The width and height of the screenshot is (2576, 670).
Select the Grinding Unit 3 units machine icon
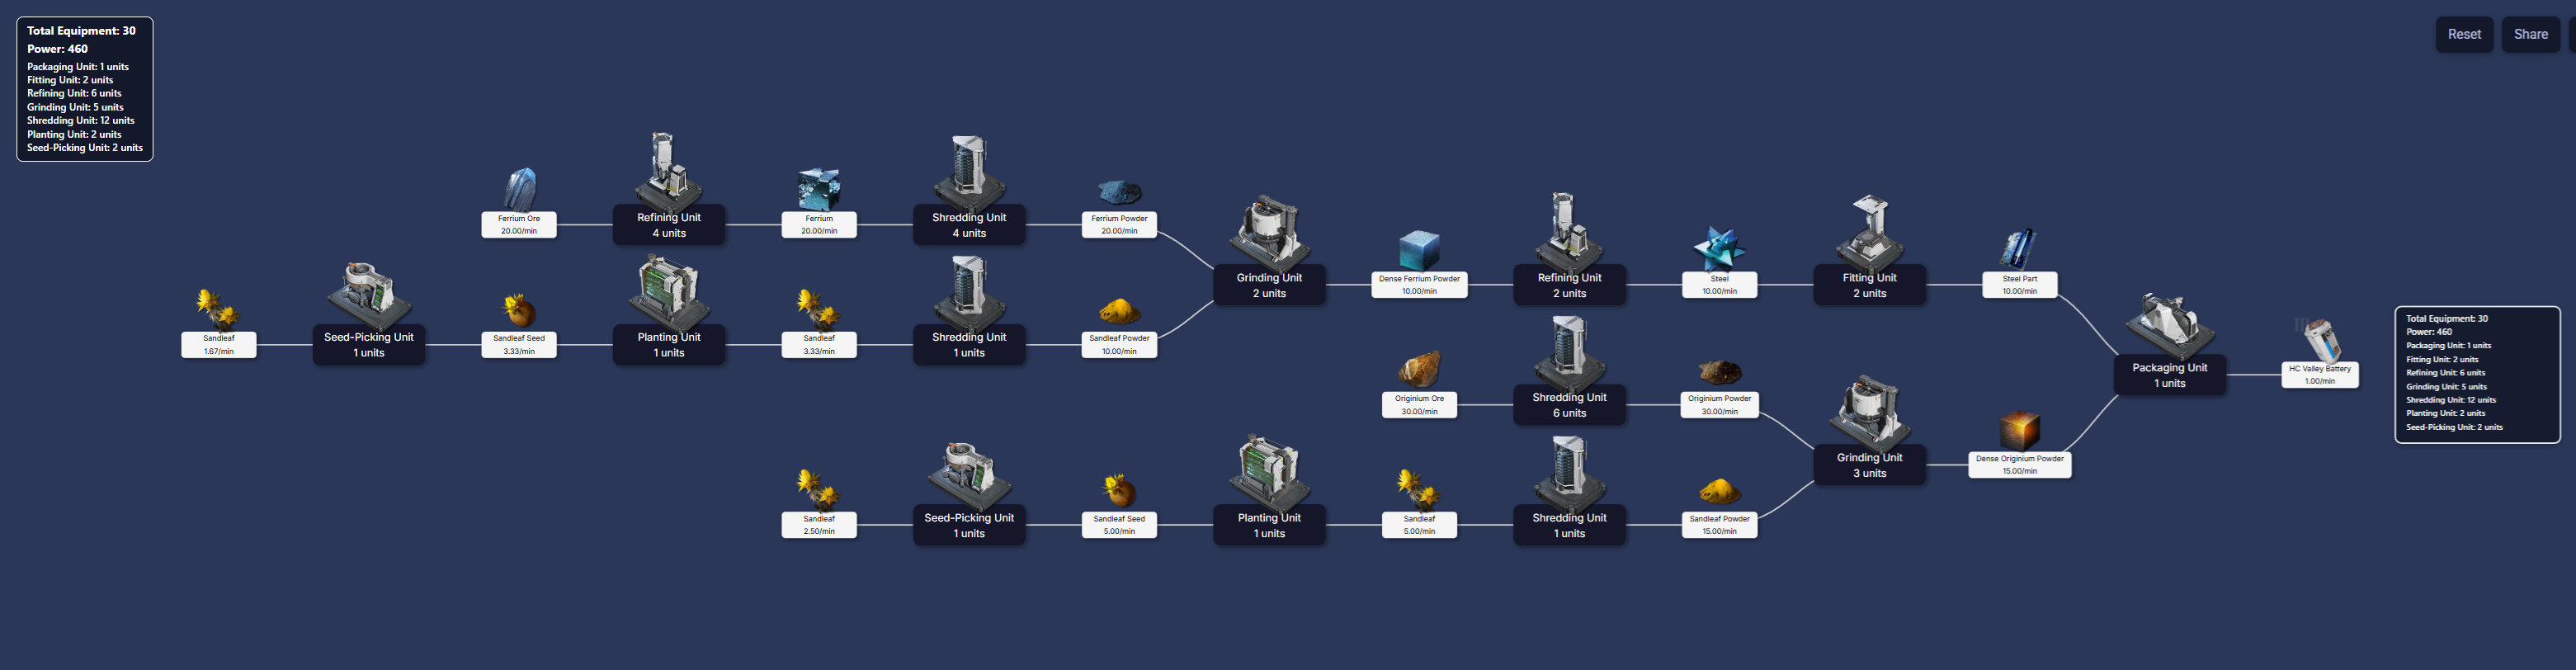click(x=1869, y=412)
